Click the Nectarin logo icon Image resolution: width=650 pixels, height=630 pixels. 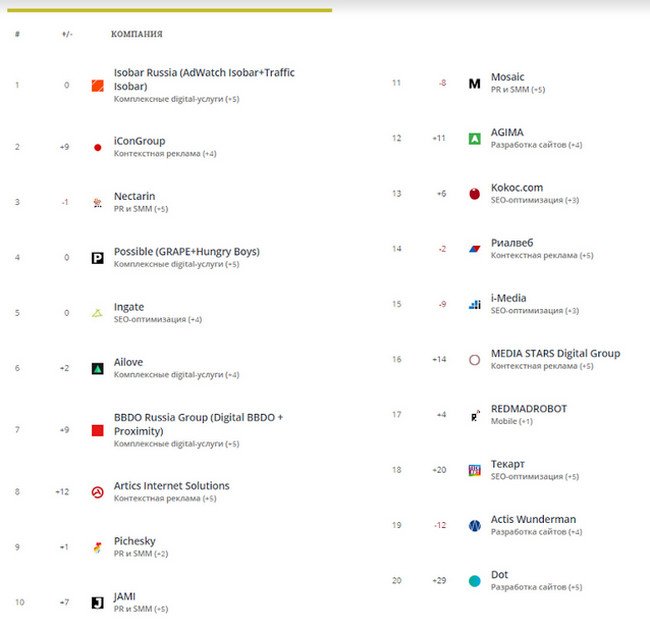[x=97, y=203]
